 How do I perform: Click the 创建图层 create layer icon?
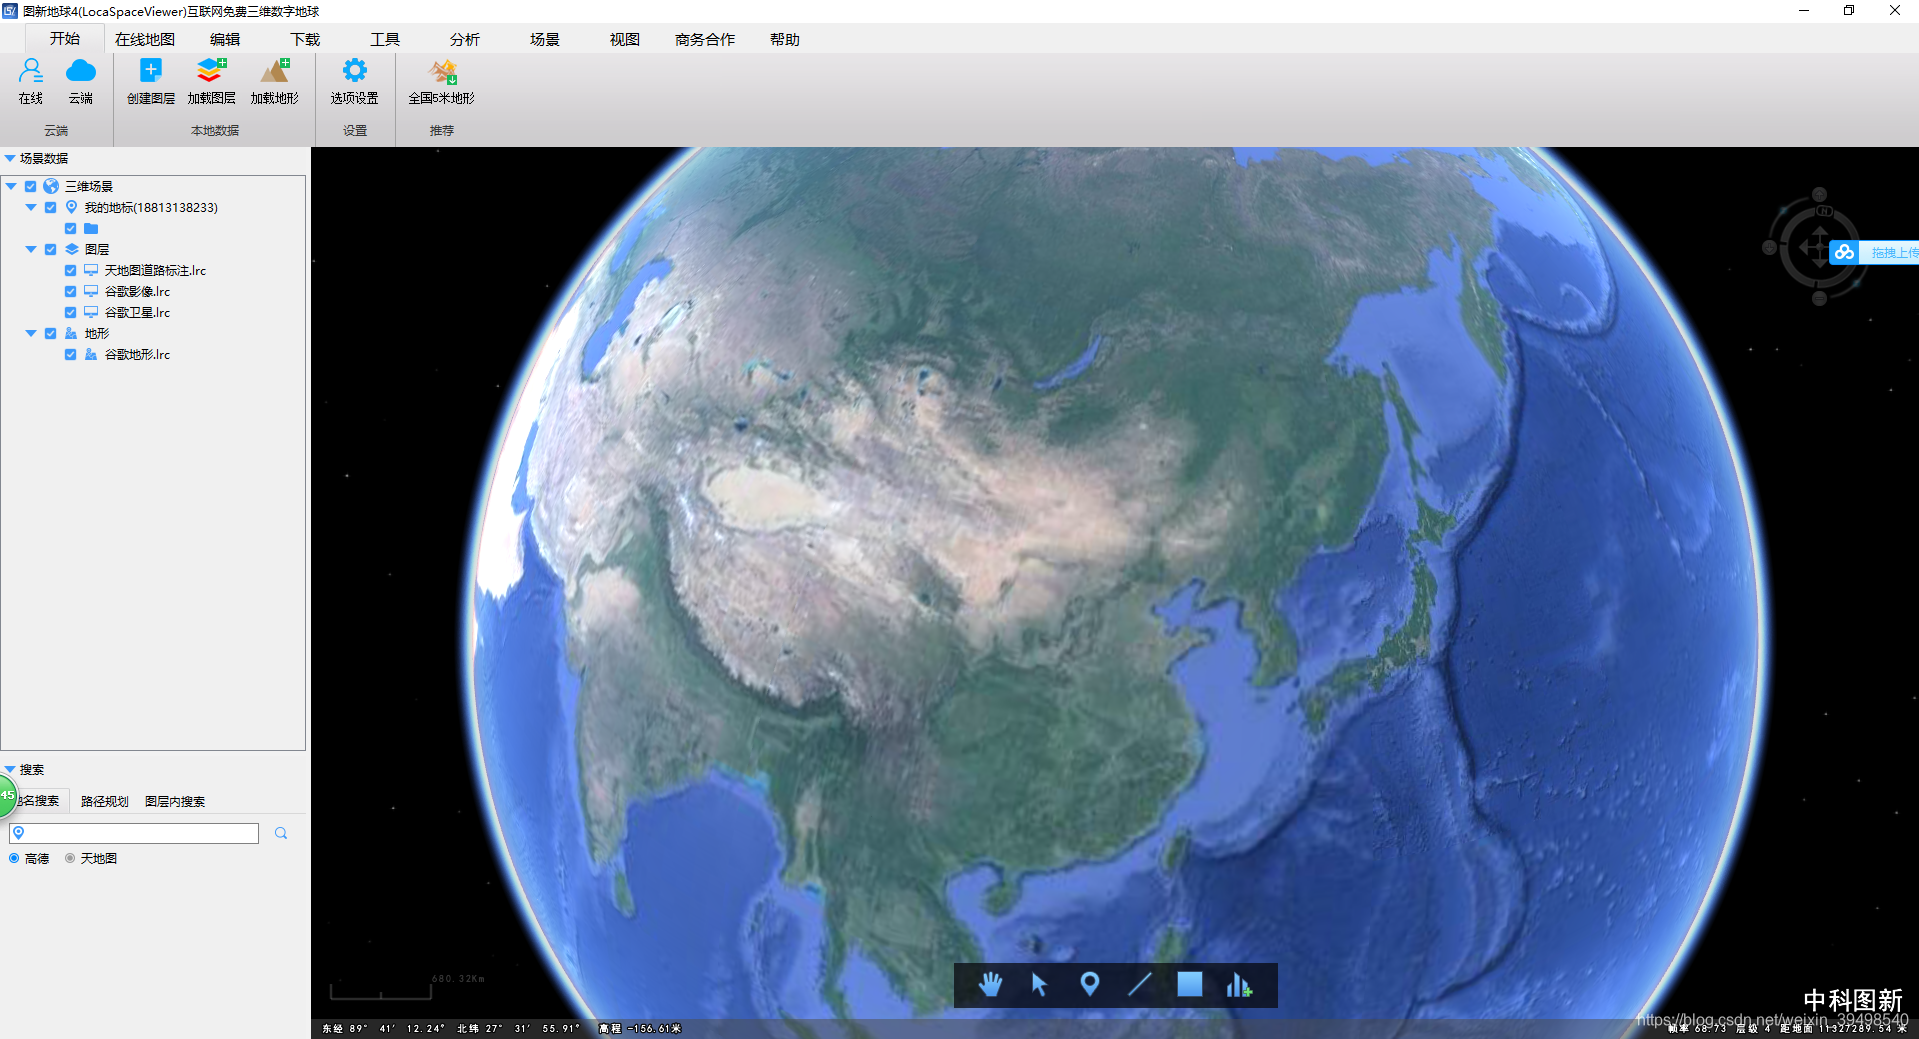coord(151,71)
